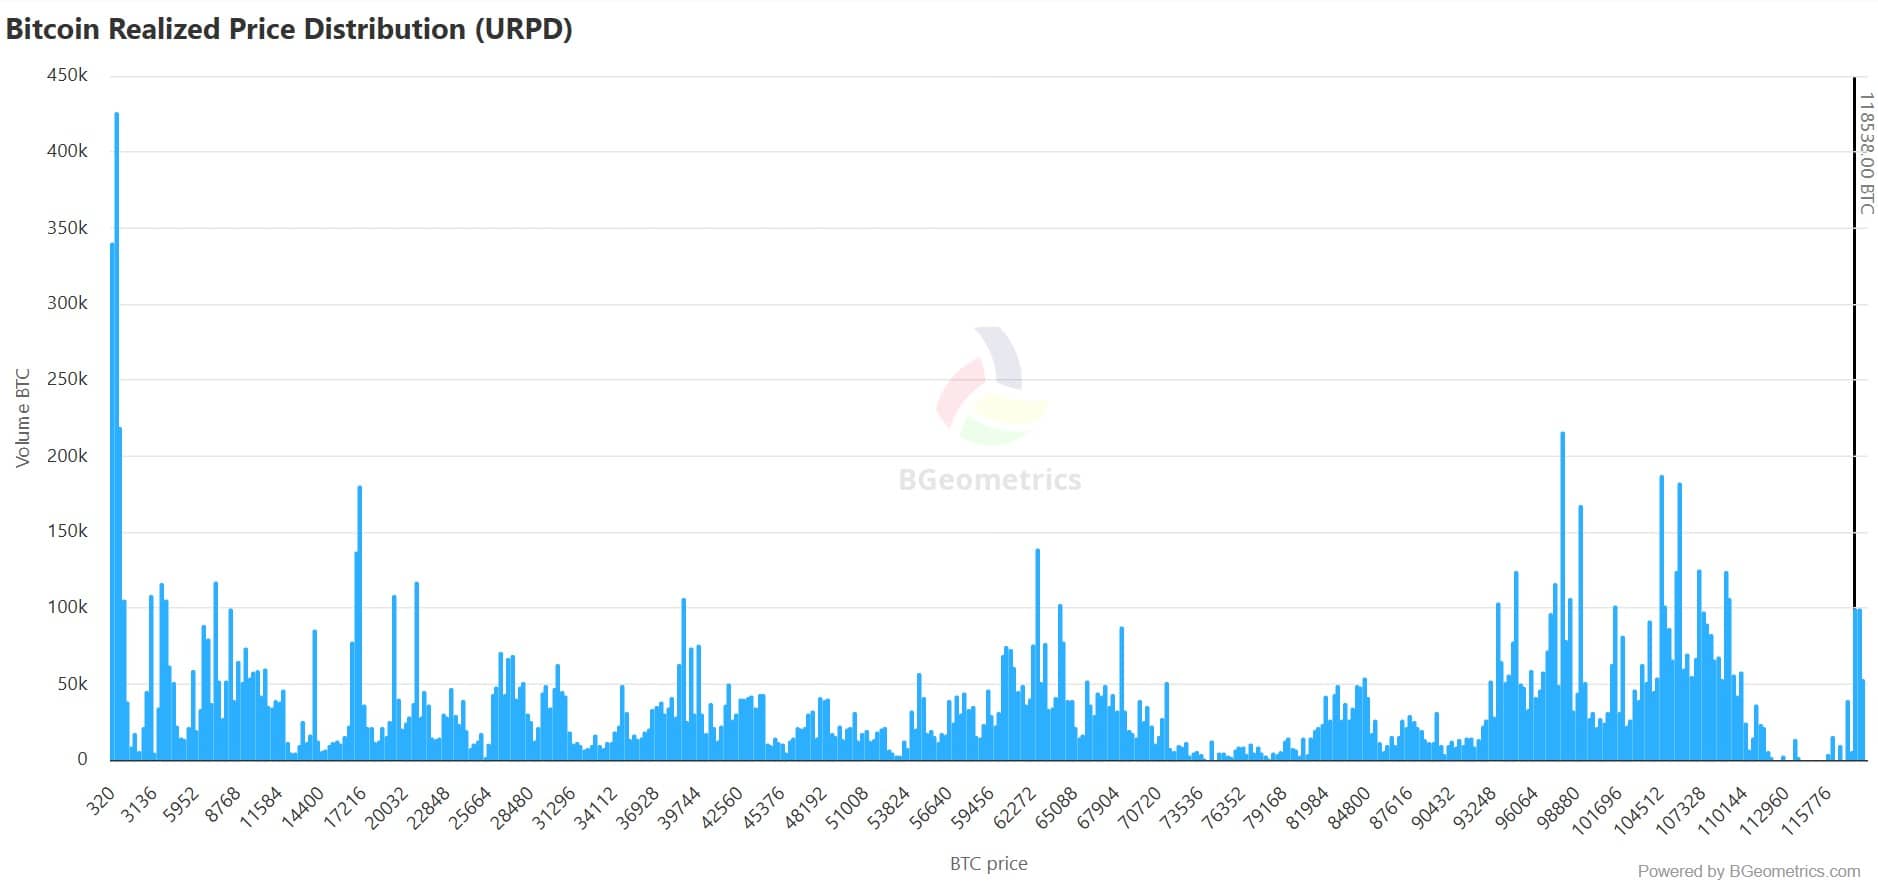Click the 'Volume BTC' y-axis title
The width and height of the screenshot is (1878, 883).
(23, 418)
